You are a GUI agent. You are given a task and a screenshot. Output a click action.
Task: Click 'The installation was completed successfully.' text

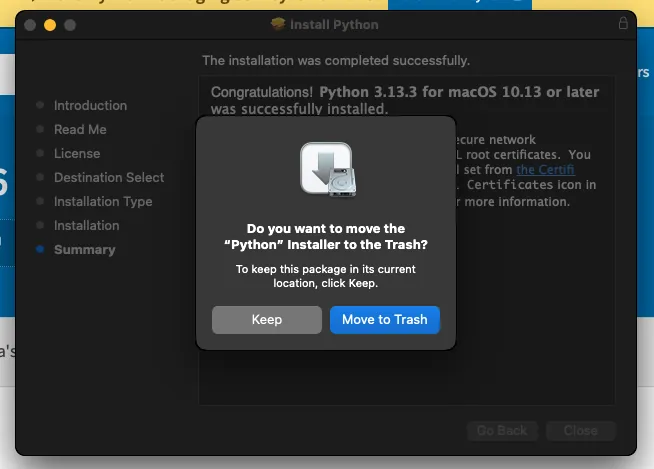point(336,61)
